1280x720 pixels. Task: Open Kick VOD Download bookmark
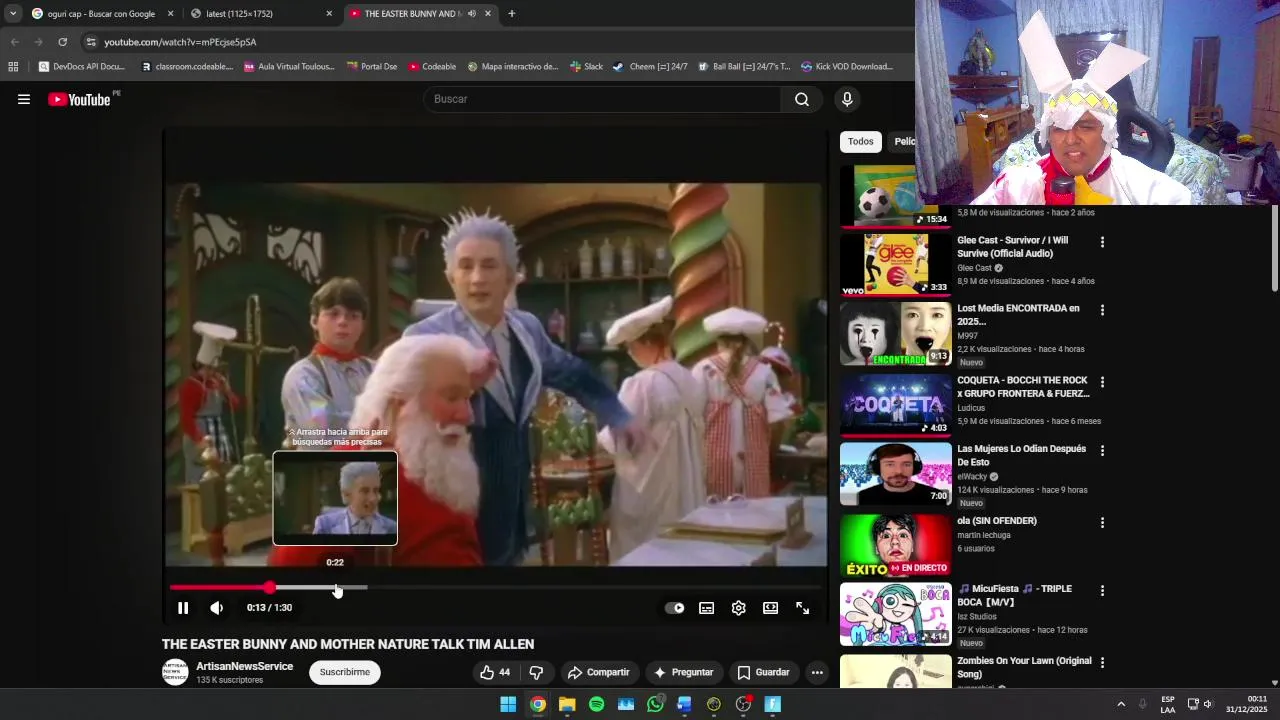[847, 67]
